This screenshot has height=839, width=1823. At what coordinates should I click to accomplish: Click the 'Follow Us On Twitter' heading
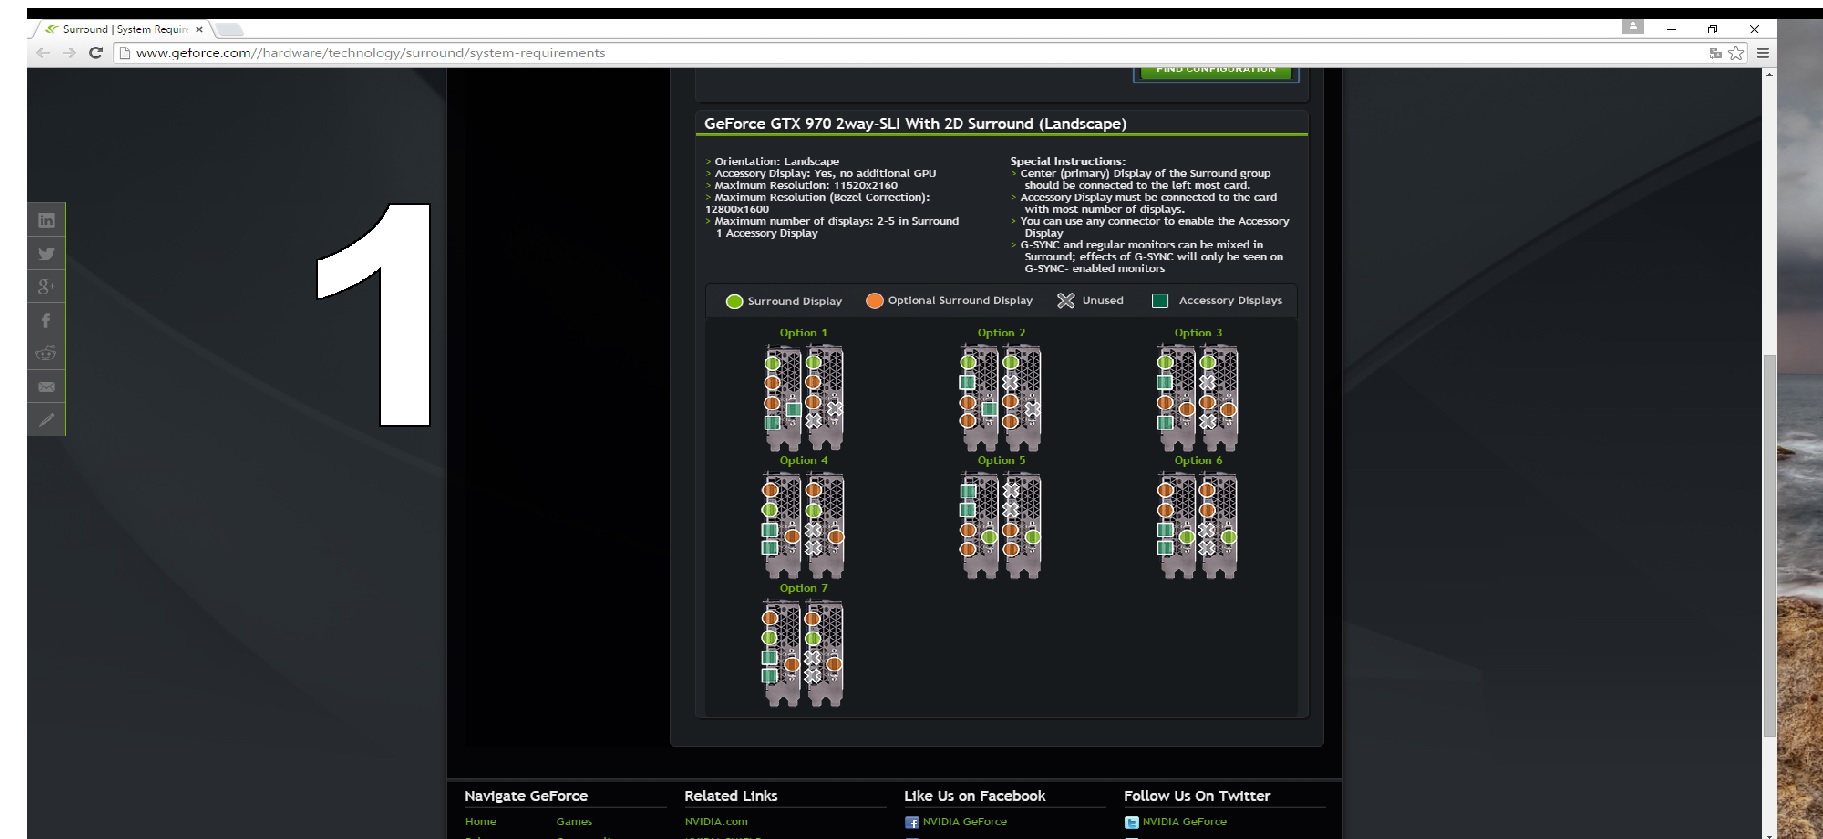coord(1197,796)
